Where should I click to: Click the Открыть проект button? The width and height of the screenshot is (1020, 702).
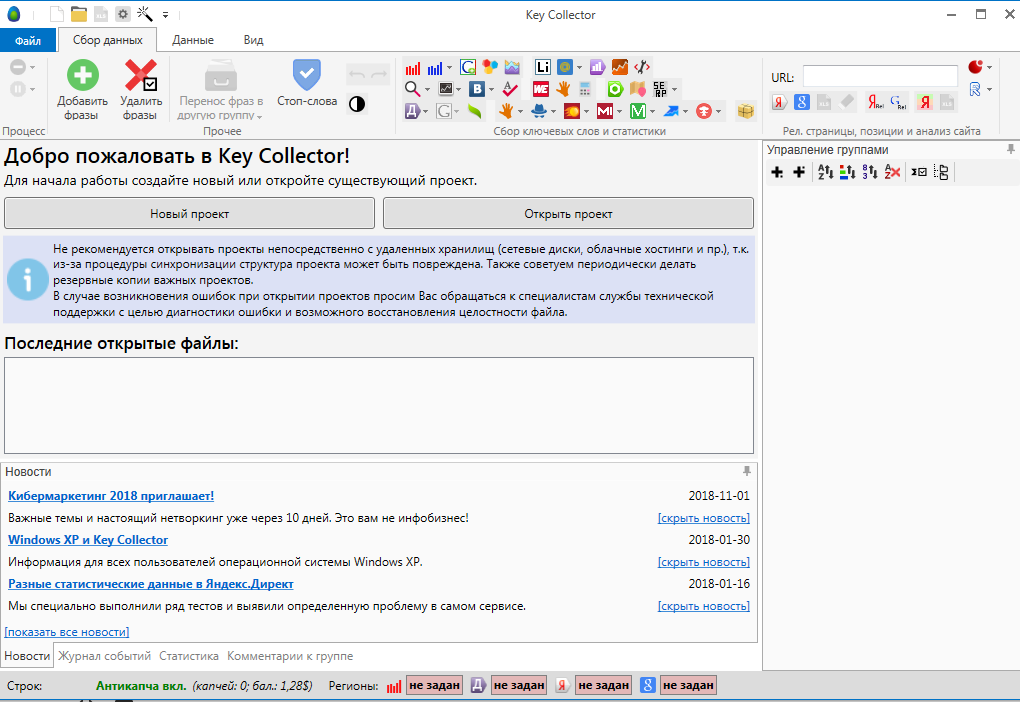(x=568, y=213)
